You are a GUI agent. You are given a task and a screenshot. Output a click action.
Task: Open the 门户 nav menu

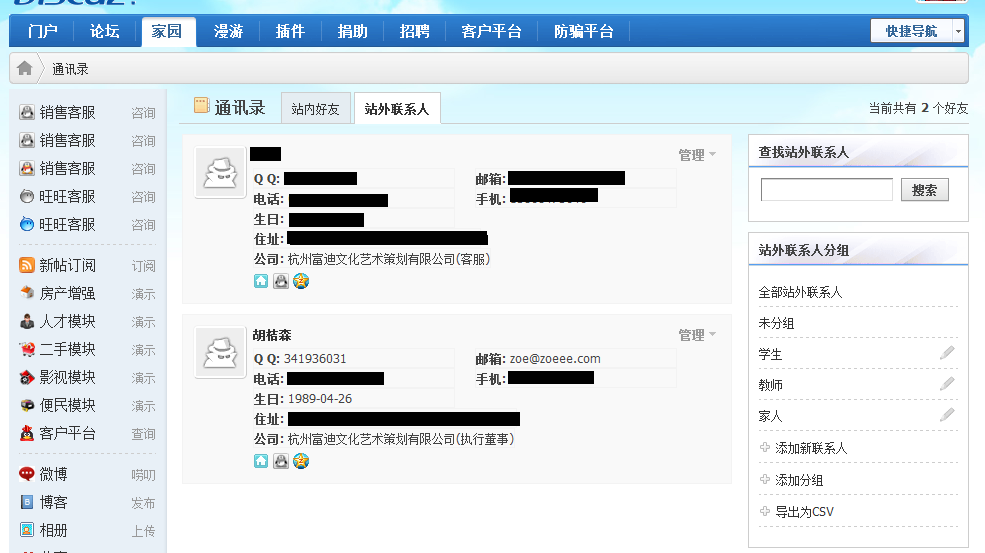coord(43,31)
